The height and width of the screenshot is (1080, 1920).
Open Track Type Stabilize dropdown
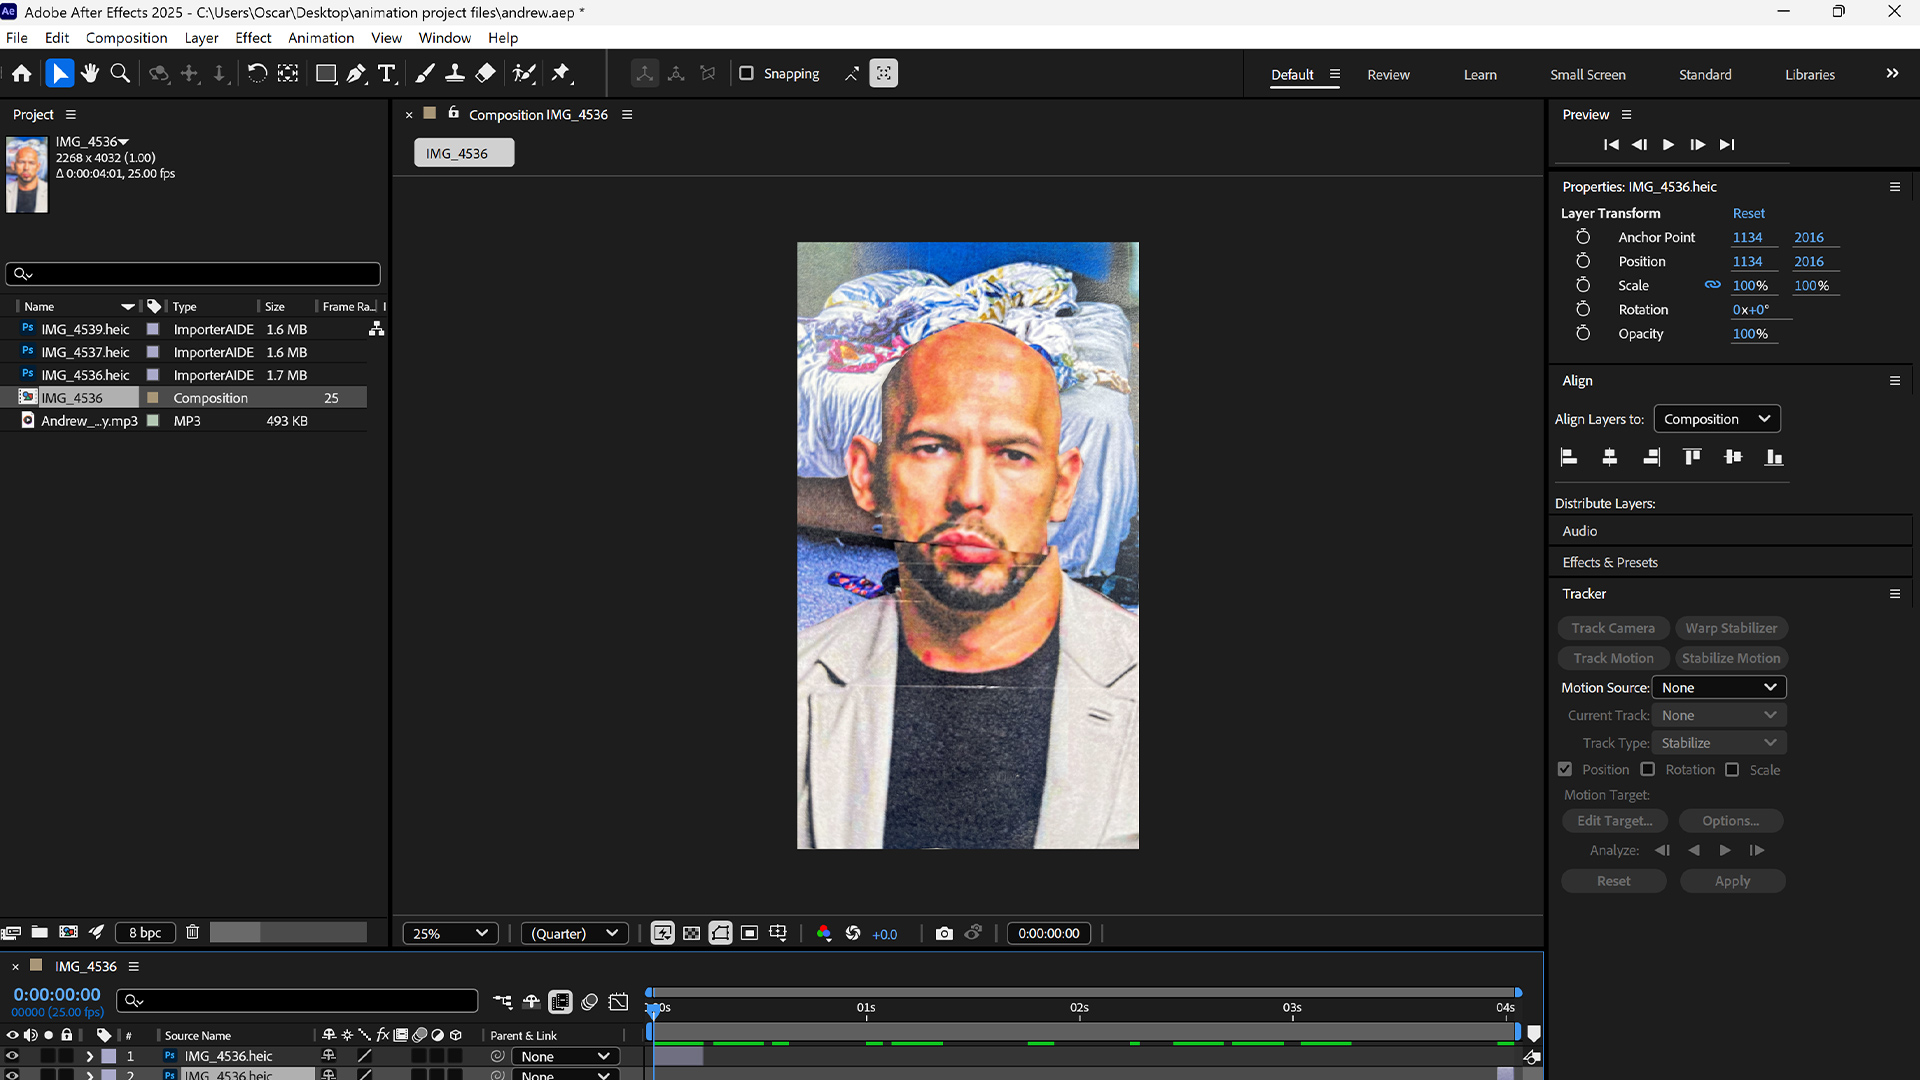1719,743
